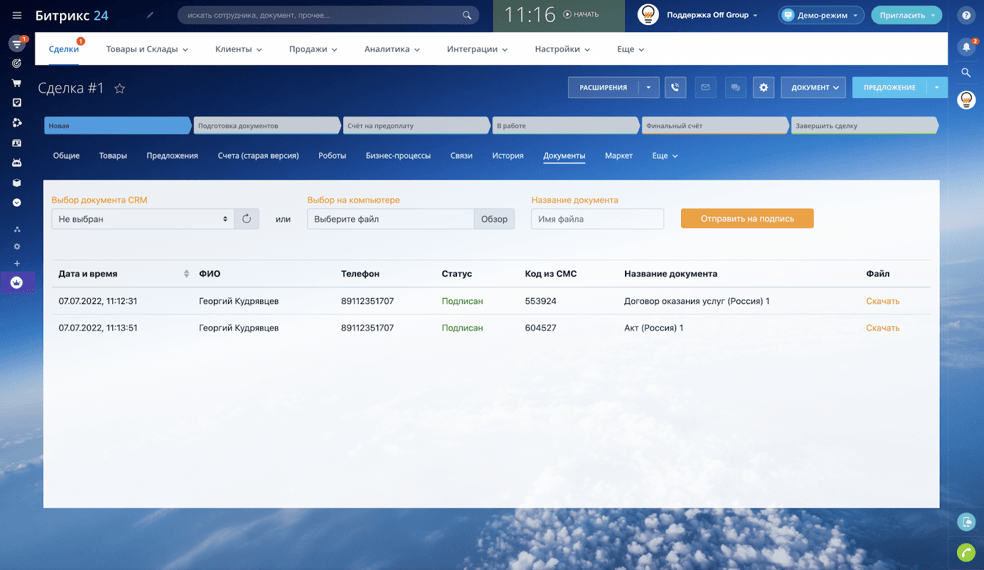Sort the table by Дата и время column
The image size is (984, 570).
tap(186, 274)
